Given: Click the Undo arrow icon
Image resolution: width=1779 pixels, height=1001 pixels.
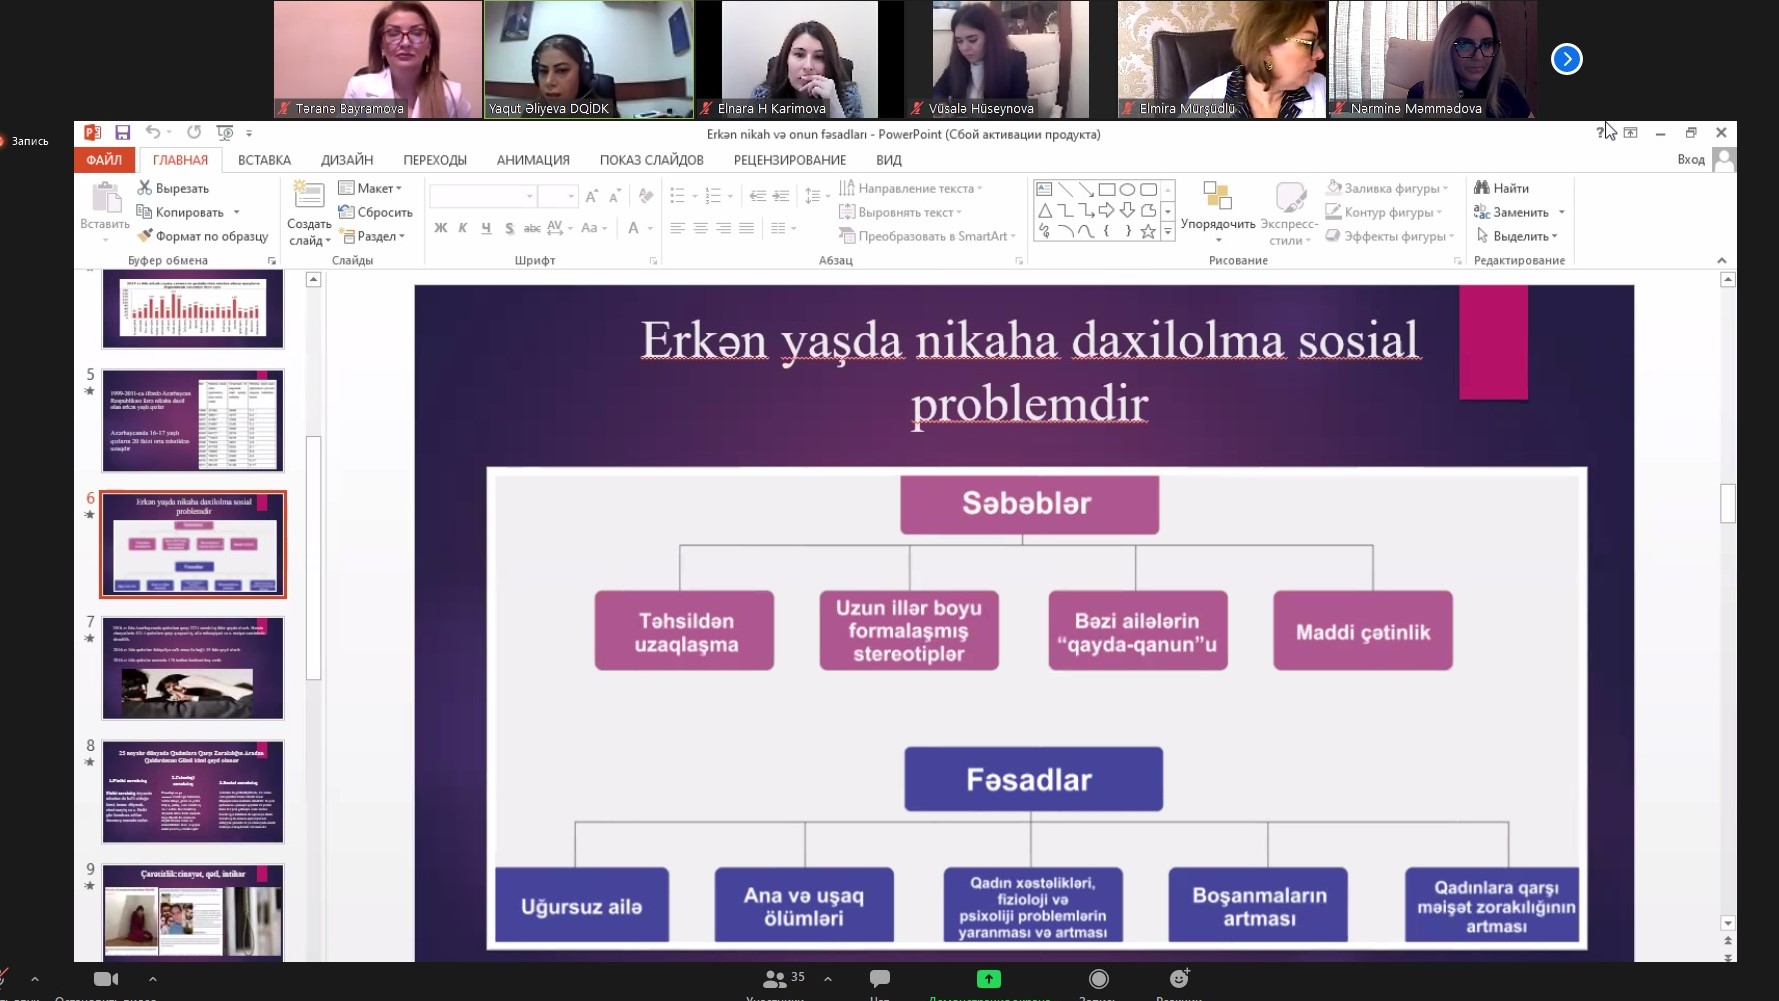Looking at the screenshot, I should [152, 133].
